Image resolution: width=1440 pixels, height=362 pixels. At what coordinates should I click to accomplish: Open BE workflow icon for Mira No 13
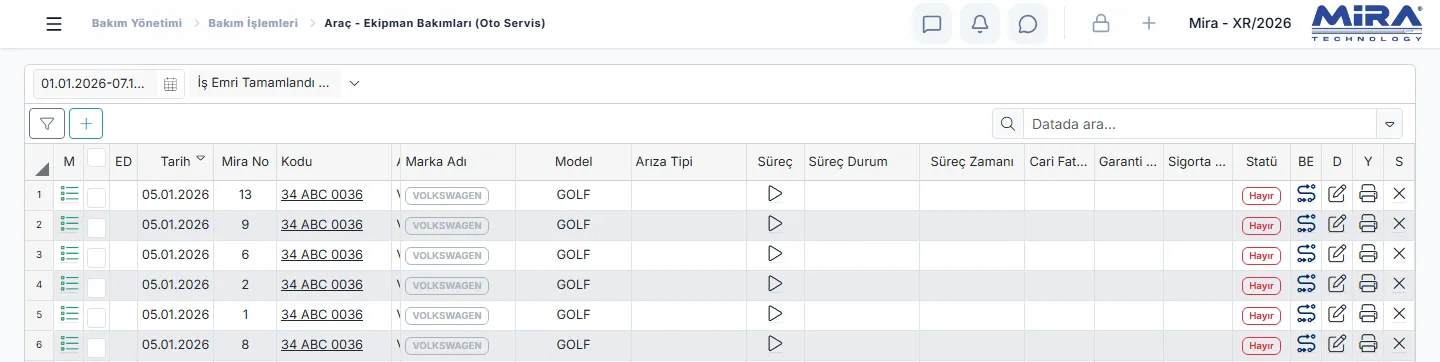(x=1306, y=194)
